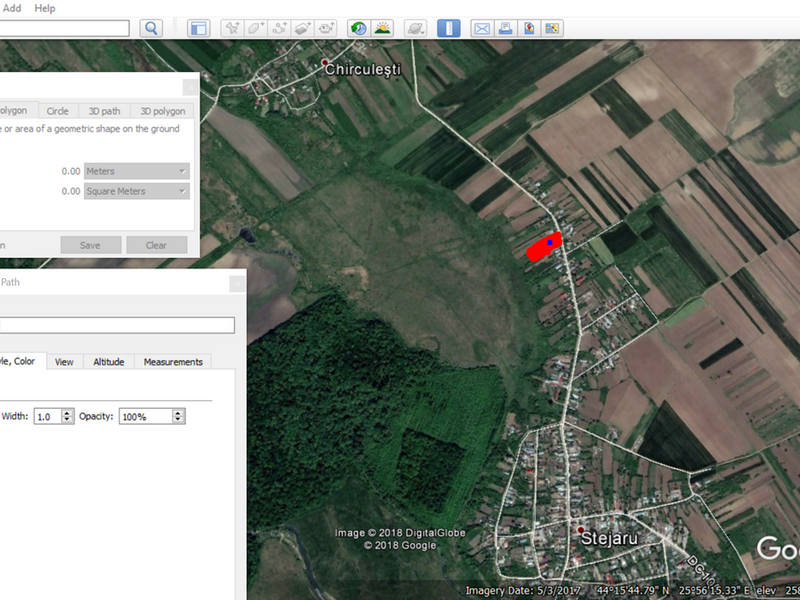Screen dimensions: 800x600
Task: Open the Meters unit dropdown
Action: click(137, 171)
